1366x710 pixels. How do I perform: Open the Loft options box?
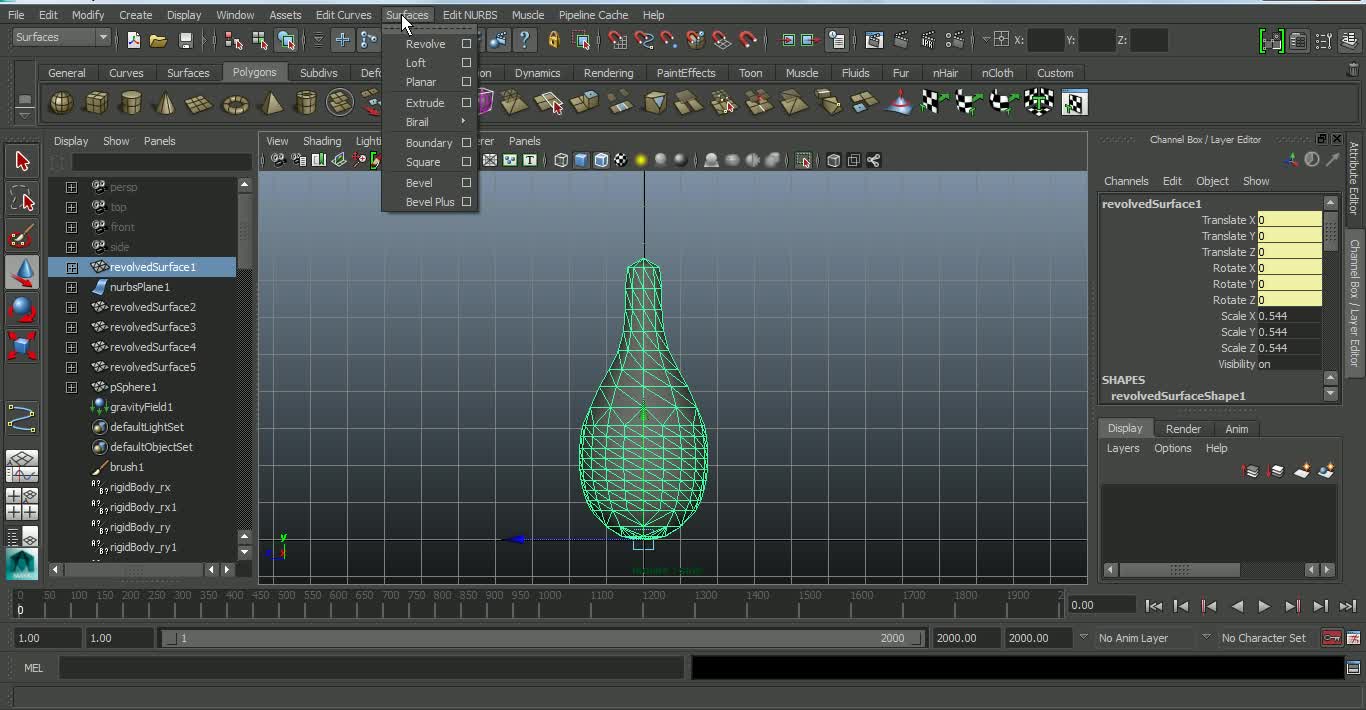tap(466, 63)
